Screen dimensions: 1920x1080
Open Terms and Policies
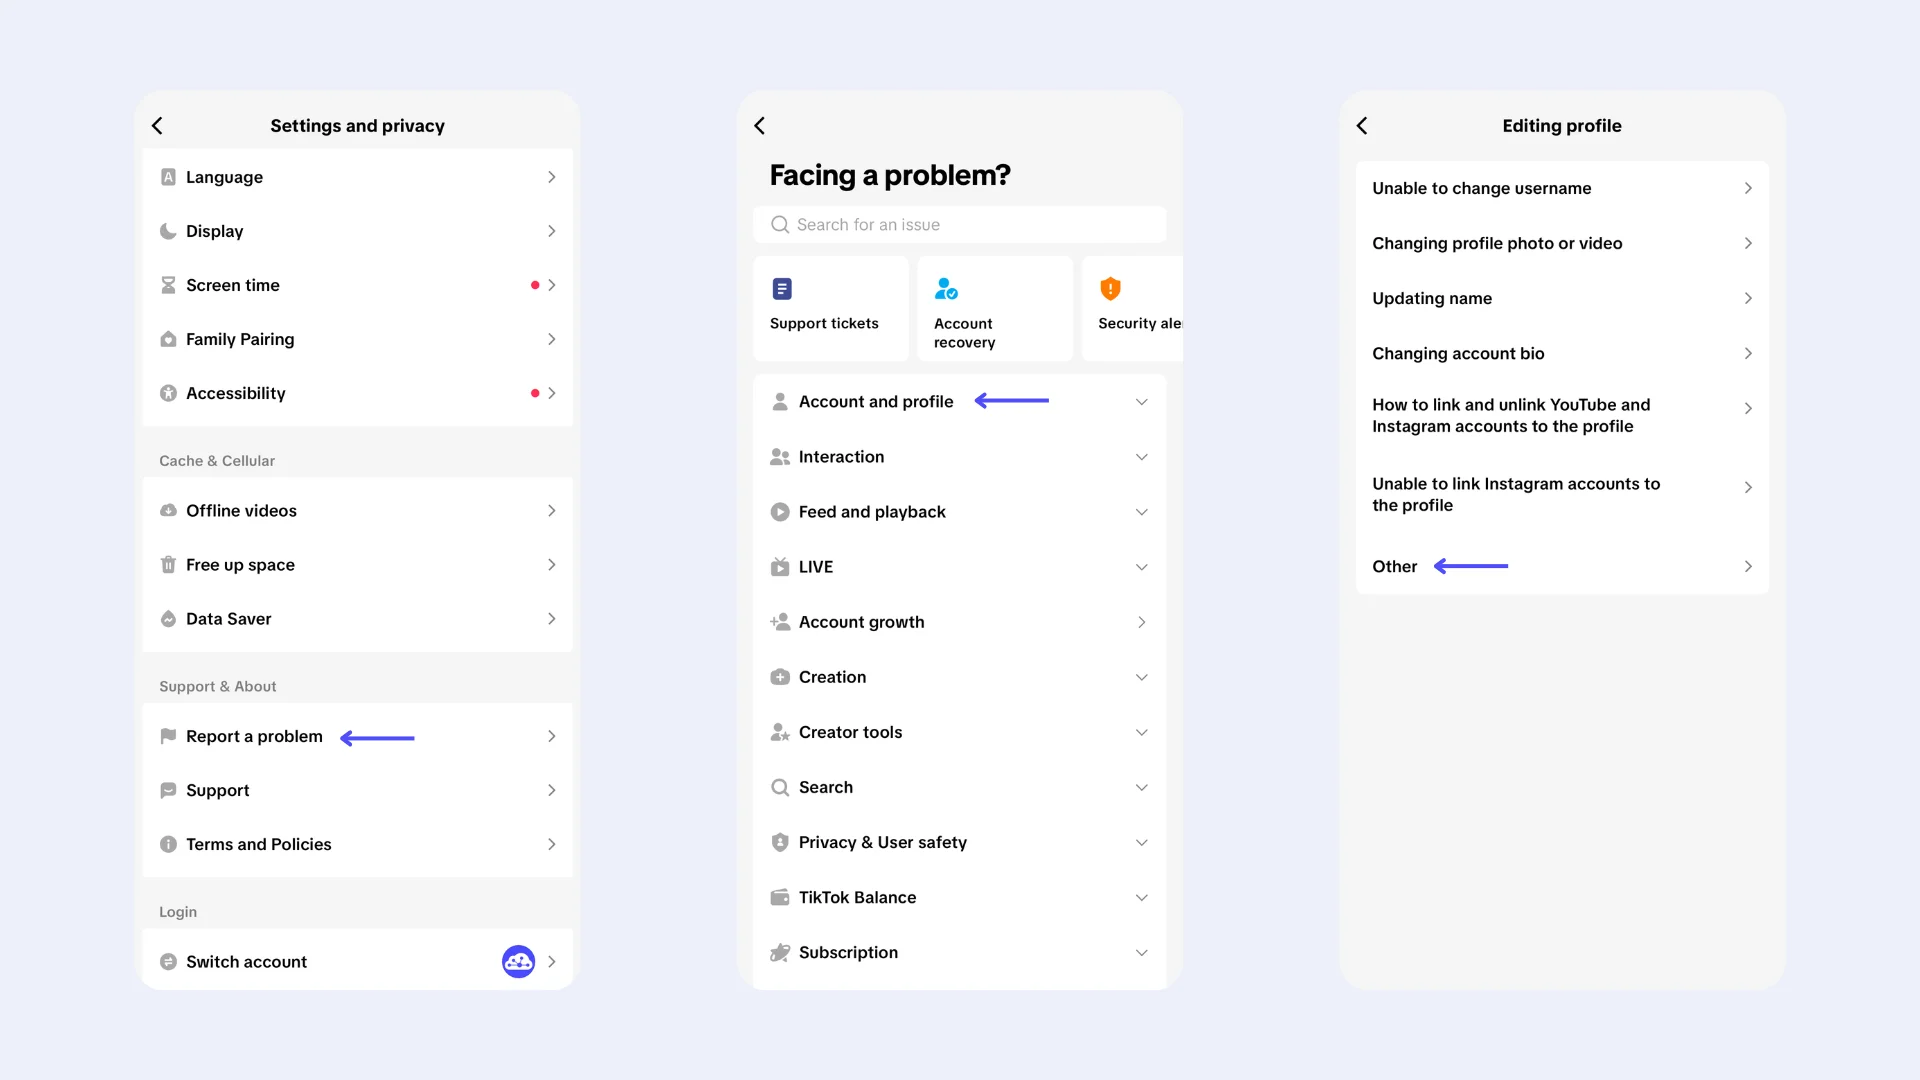tap(358, 845)
